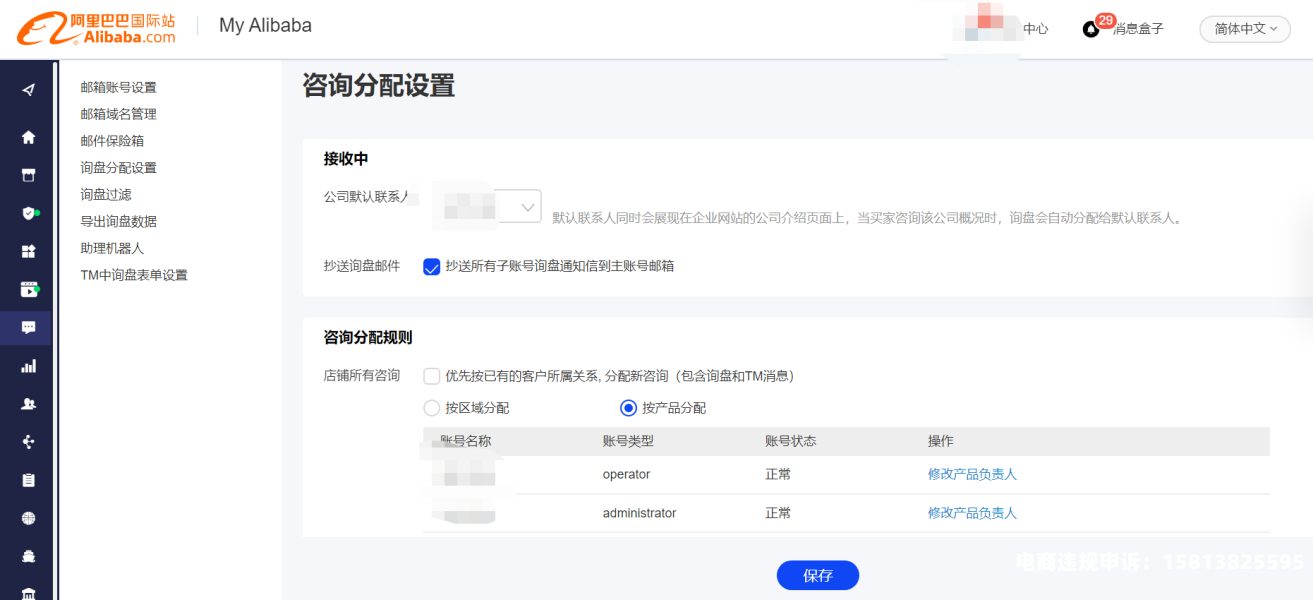Click the customers people sidebar icon
Viewport: 1313px width, 600px height.
click(x=28, y=404)
